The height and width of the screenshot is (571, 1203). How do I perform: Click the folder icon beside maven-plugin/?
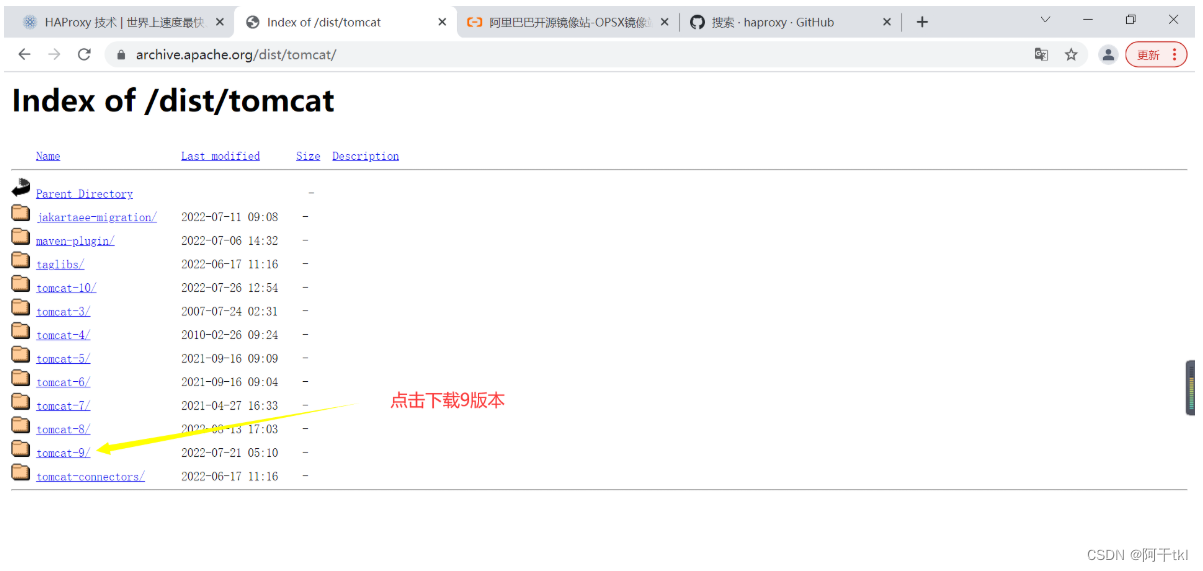(x=20, y=236)
